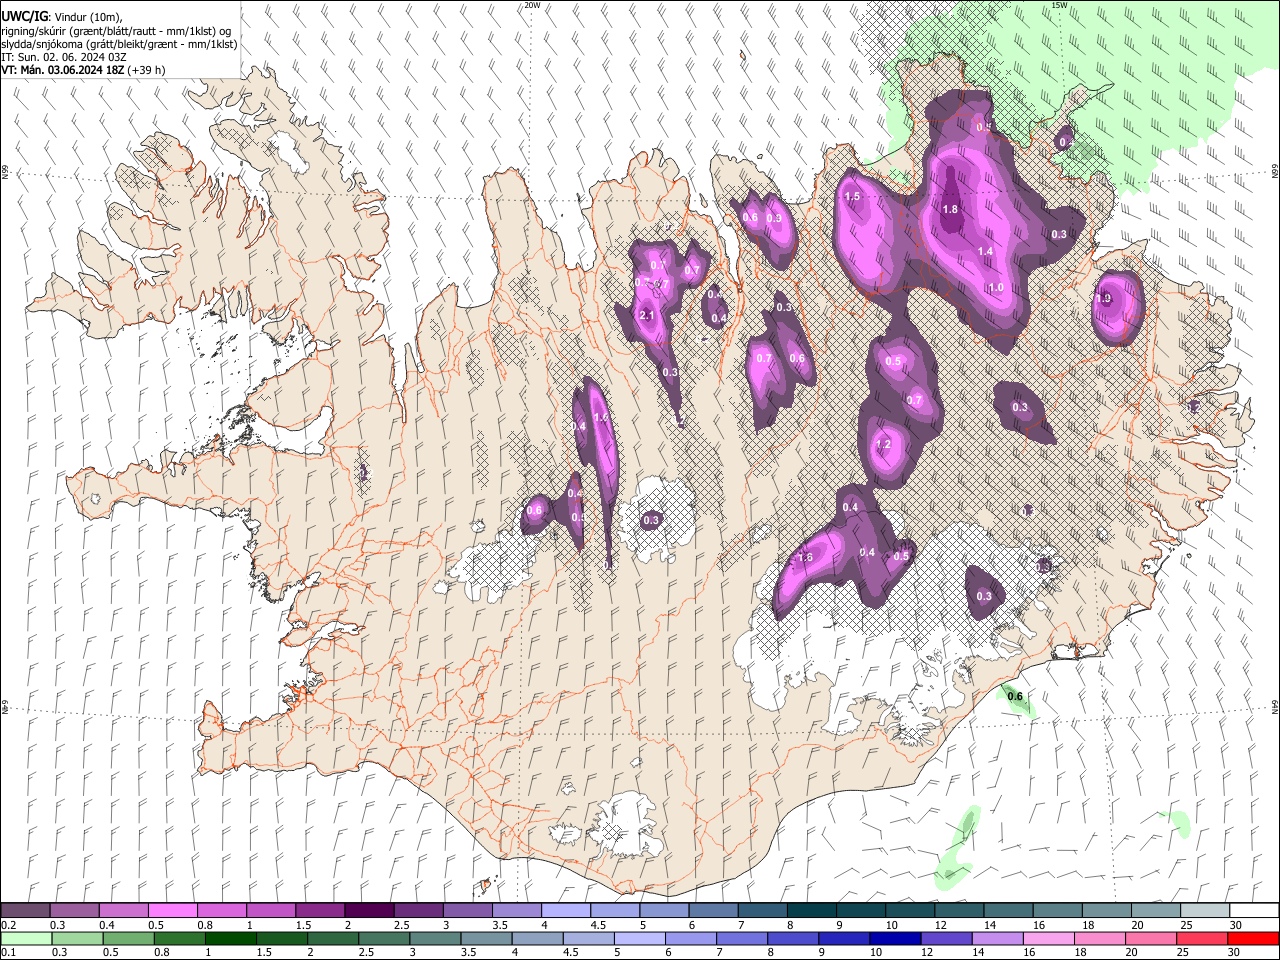Viewport: 1280px width, 960px height.
Task: Click the rigning/skúrir legend description line
Action: [117, 30]
